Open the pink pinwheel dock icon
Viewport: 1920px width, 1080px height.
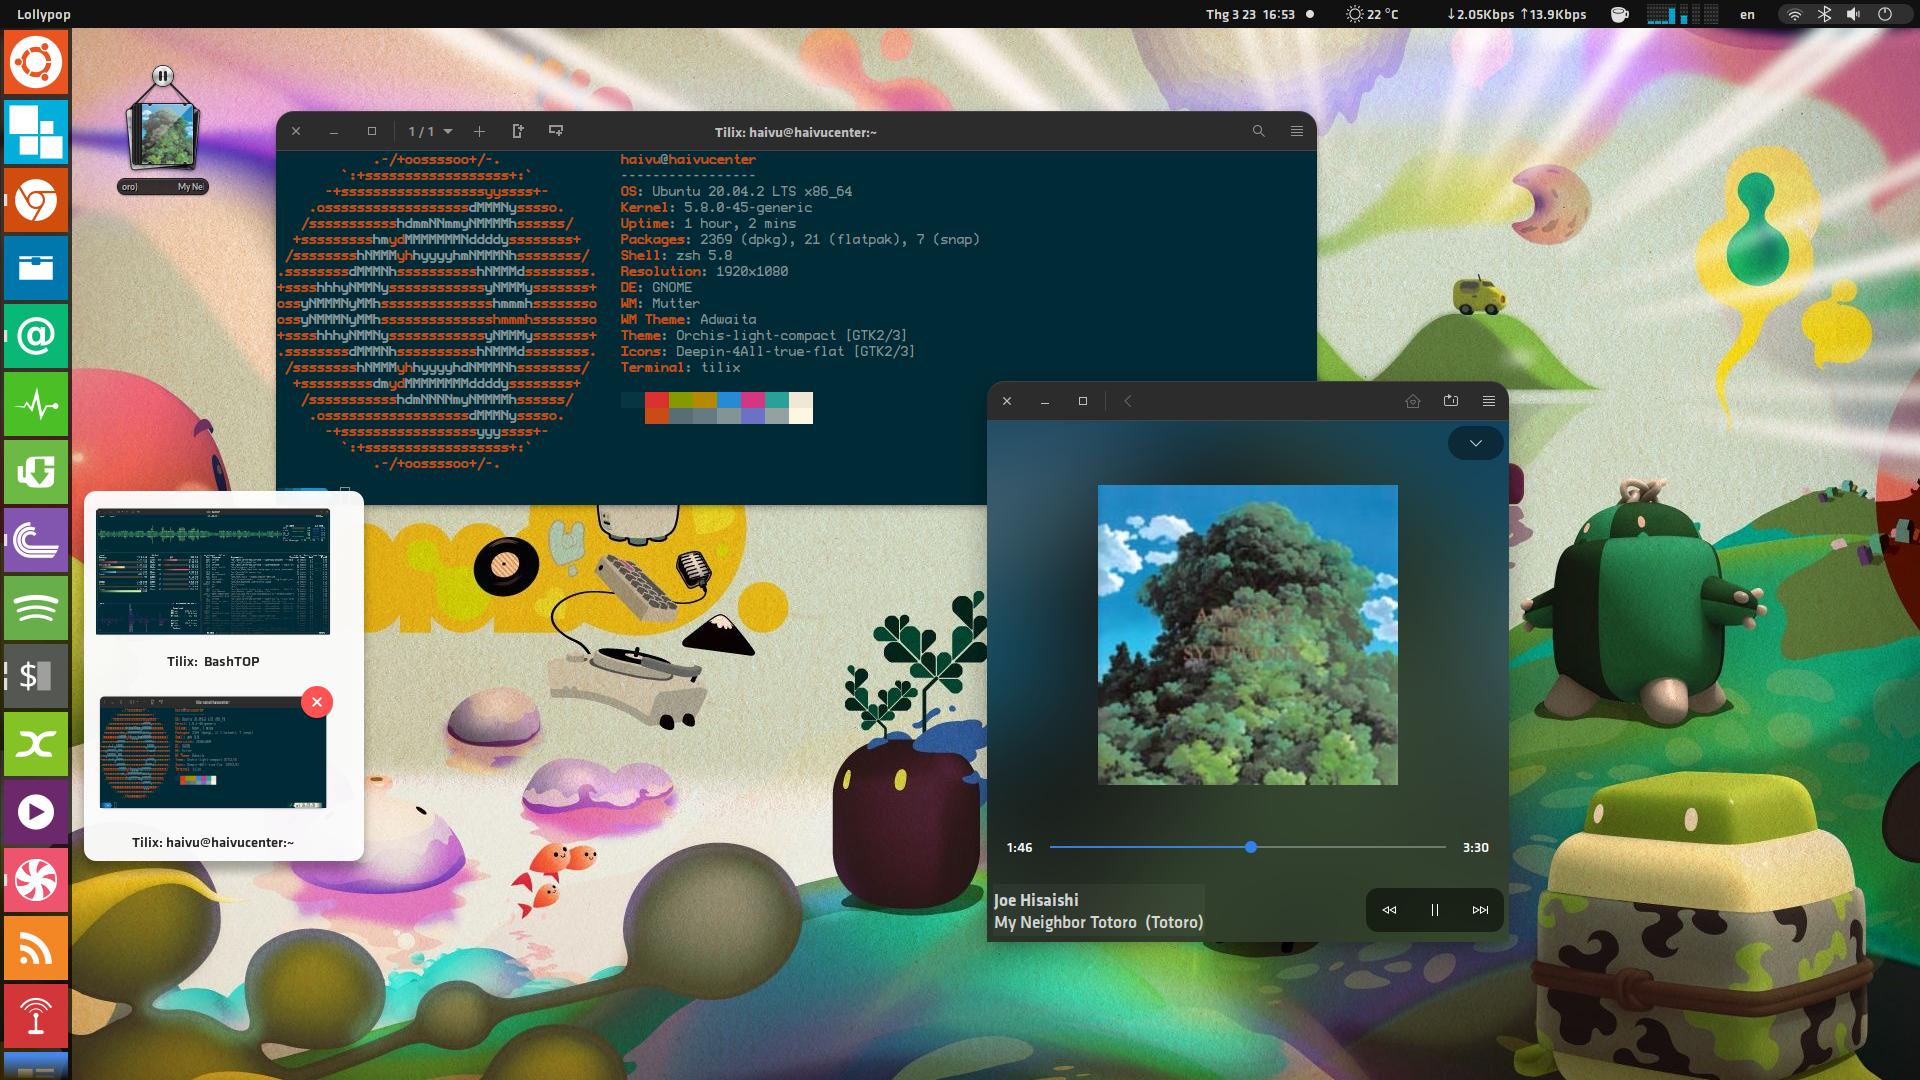pyautogui.click(x=36, y=879)
